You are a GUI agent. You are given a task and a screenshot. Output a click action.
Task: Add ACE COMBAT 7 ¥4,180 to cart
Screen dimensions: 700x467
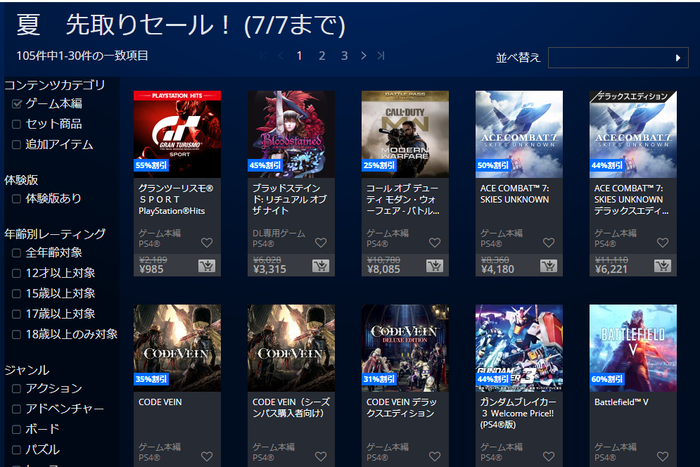(549, 266)
